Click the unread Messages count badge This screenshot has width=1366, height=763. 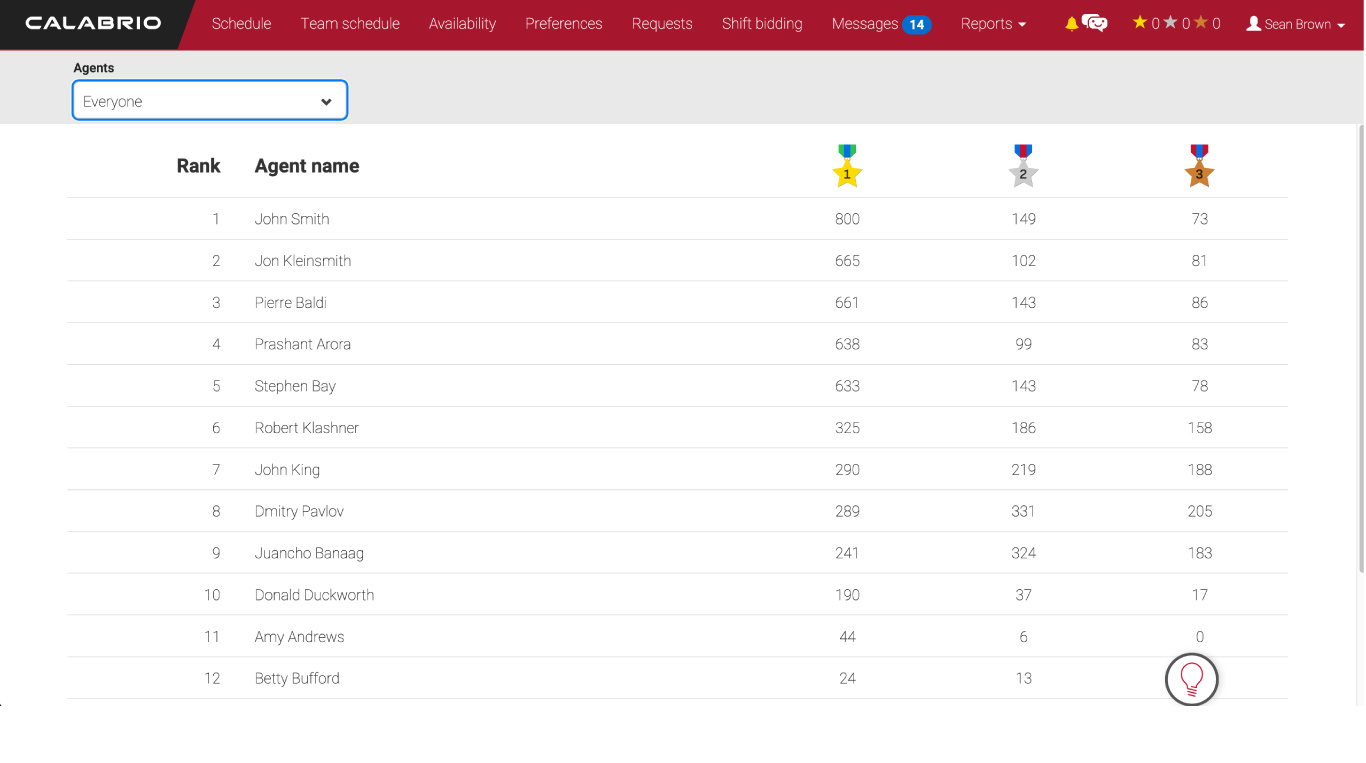click(x=916, y=24)
